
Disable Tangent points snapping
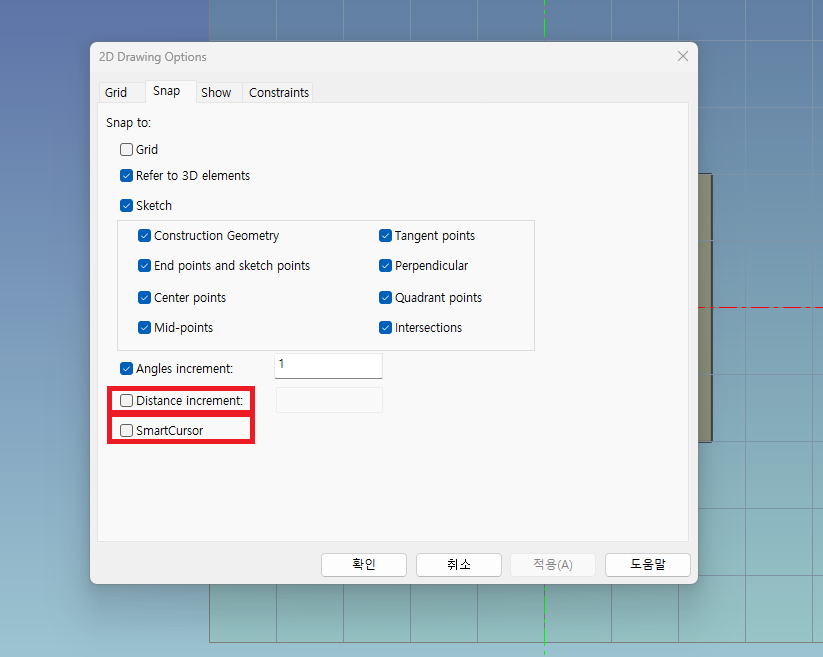click(x=385, y=236)
